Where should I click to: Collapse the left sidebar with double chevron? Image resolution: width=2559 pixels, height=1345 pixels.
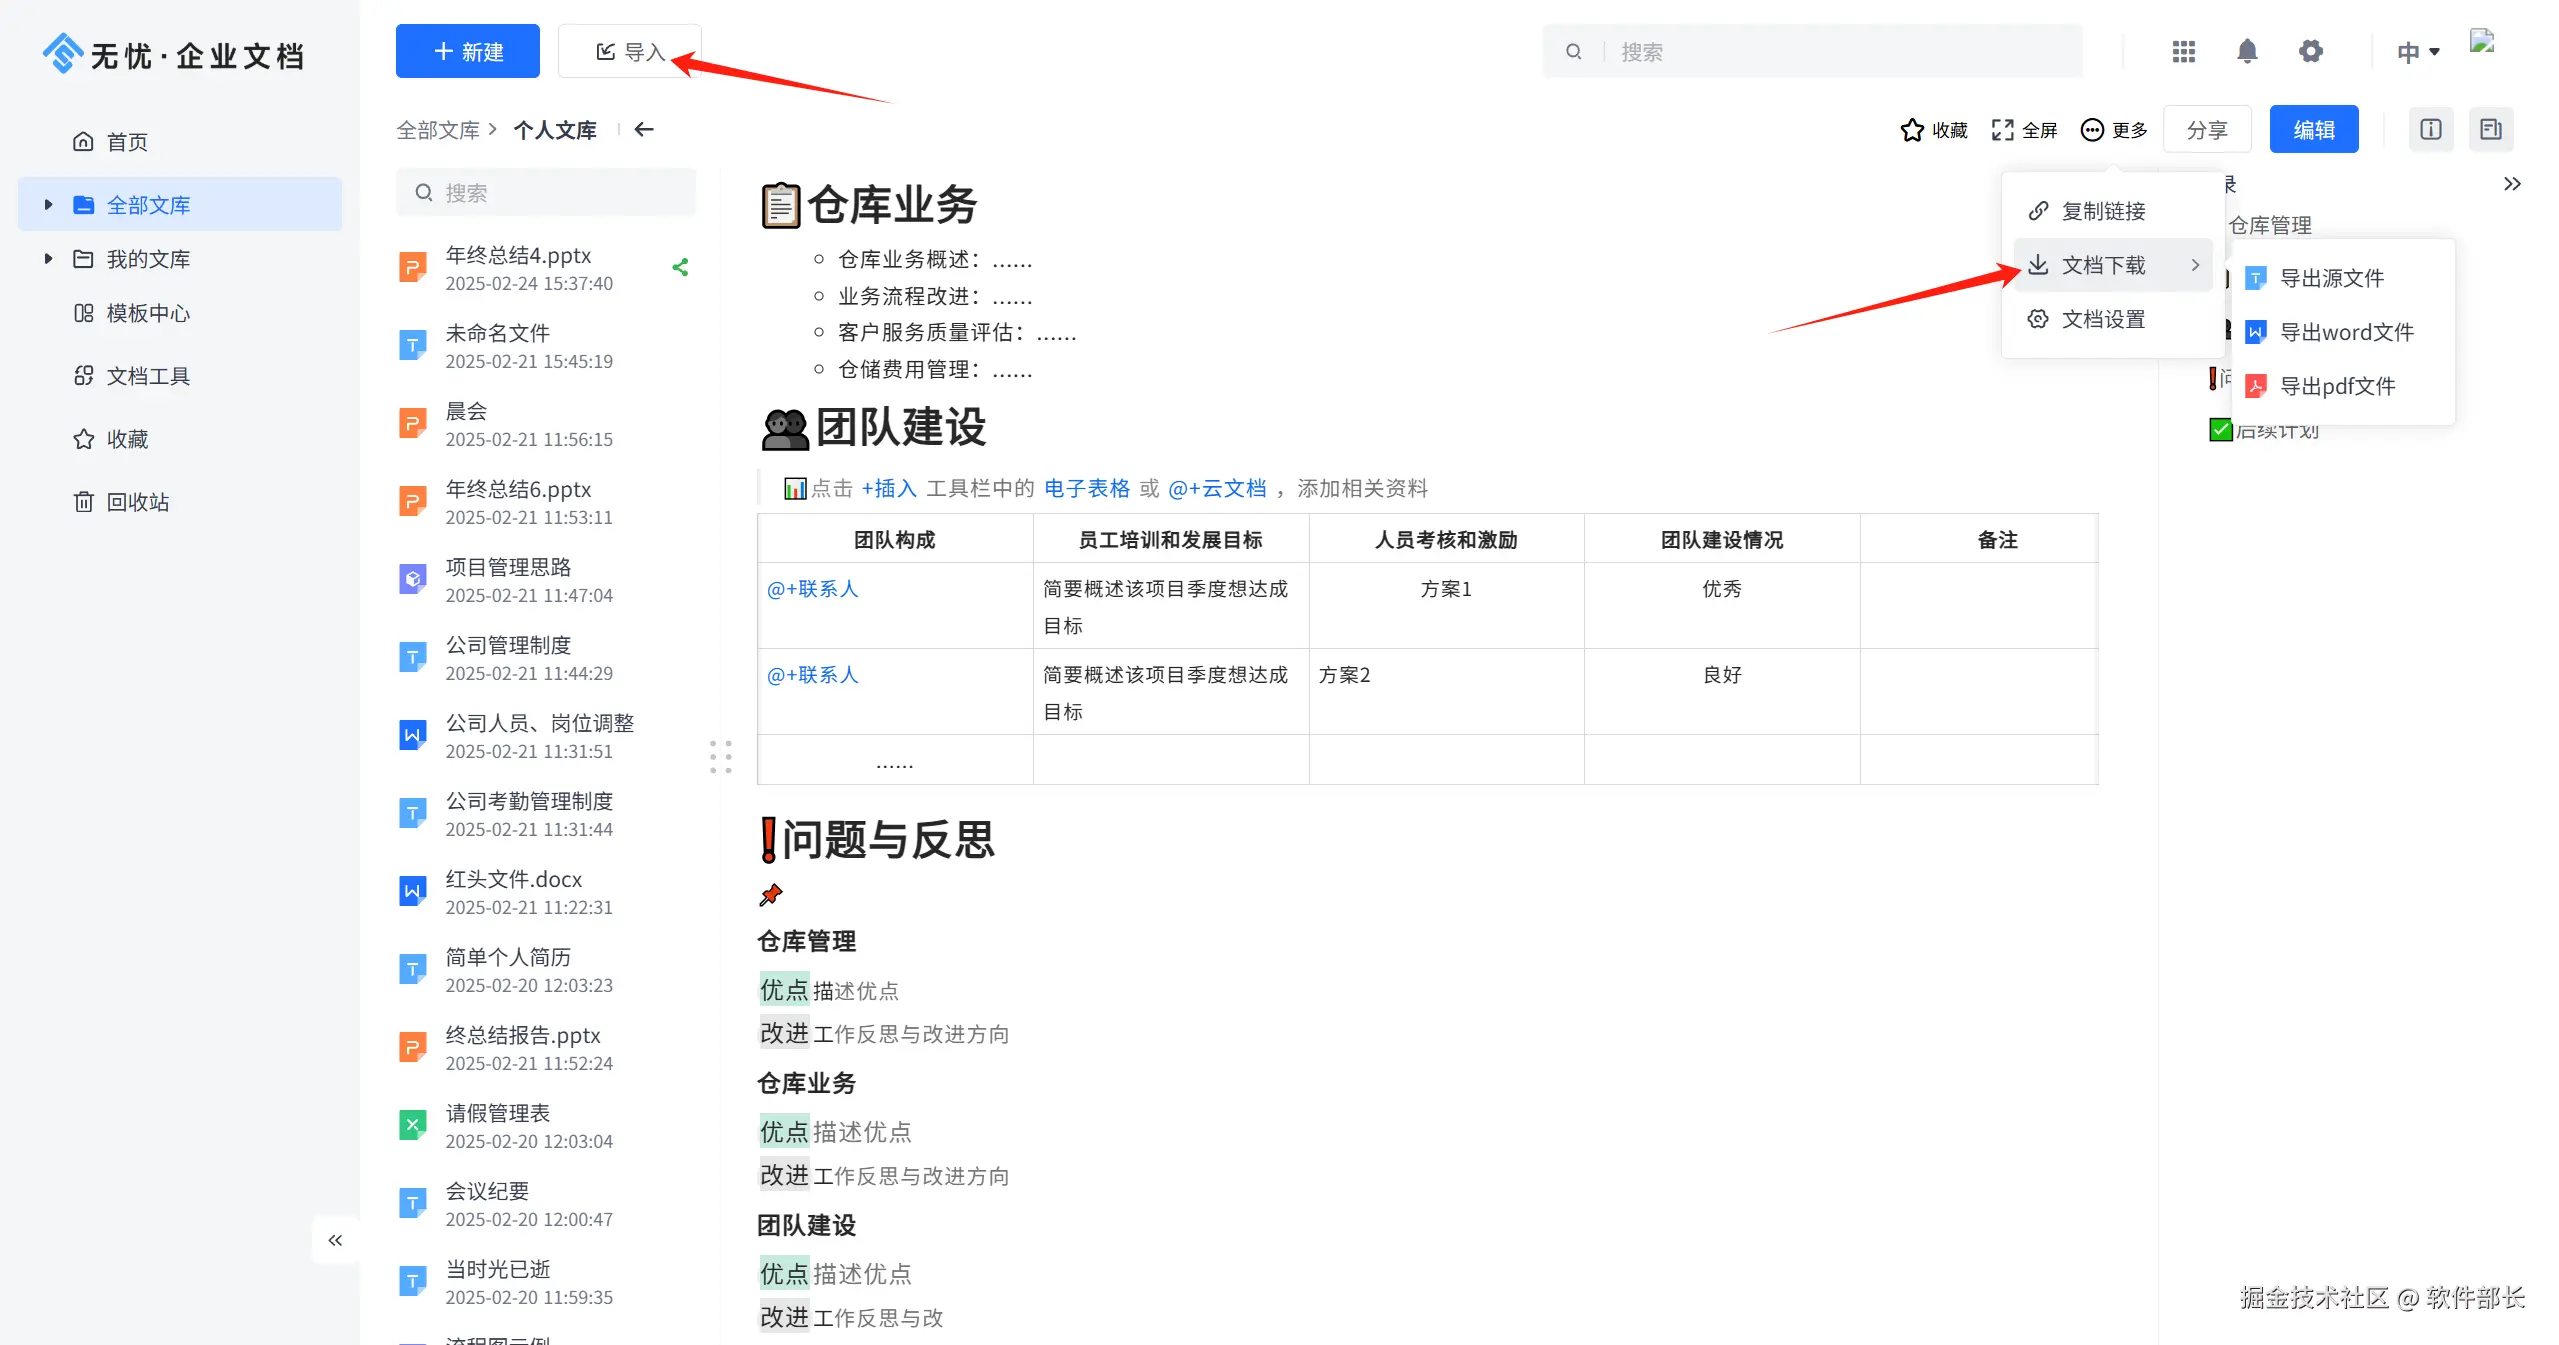pyautogui.click(x=335, y=1240)
